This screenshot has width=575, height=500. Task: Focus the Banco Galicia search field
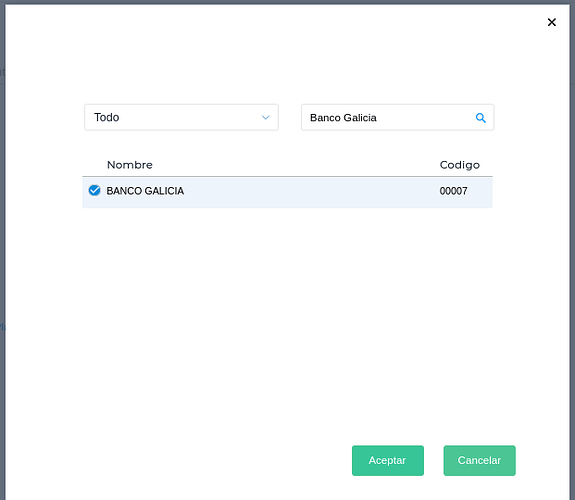click(398, 117)
